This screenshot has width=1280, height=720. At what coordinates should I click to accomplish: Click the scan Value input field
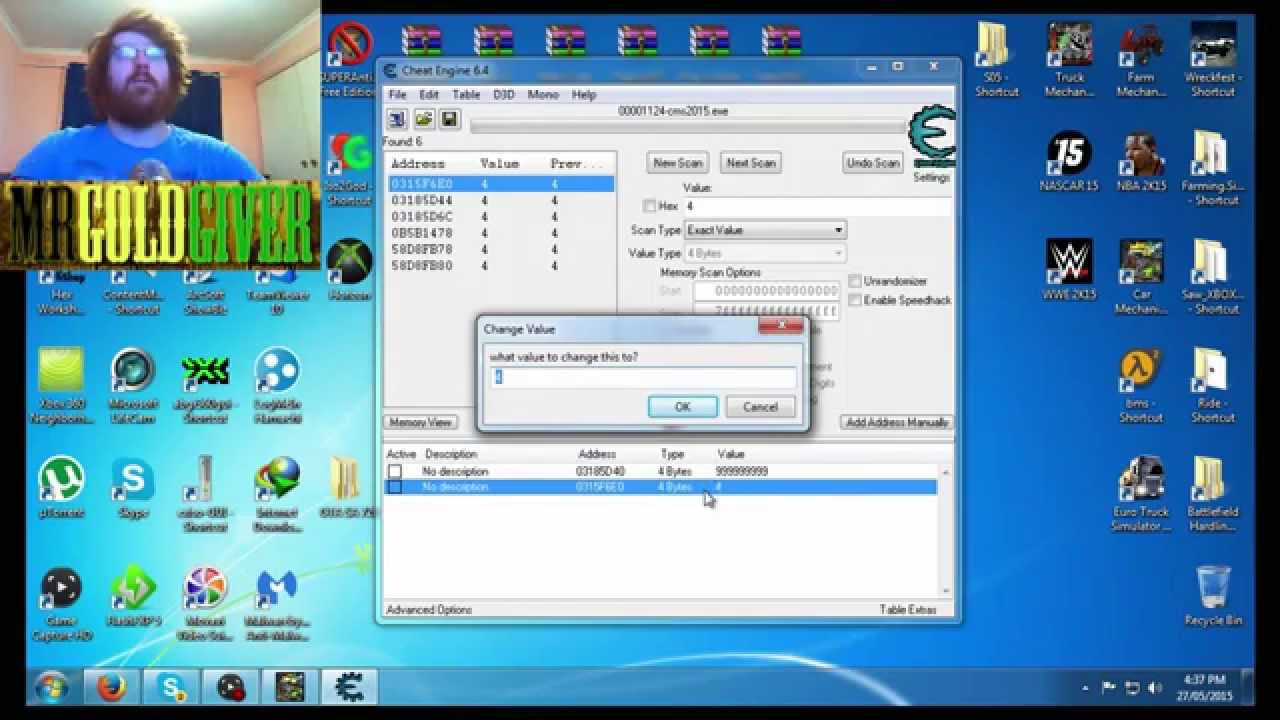pyautogui.click(x=817, y=206)
